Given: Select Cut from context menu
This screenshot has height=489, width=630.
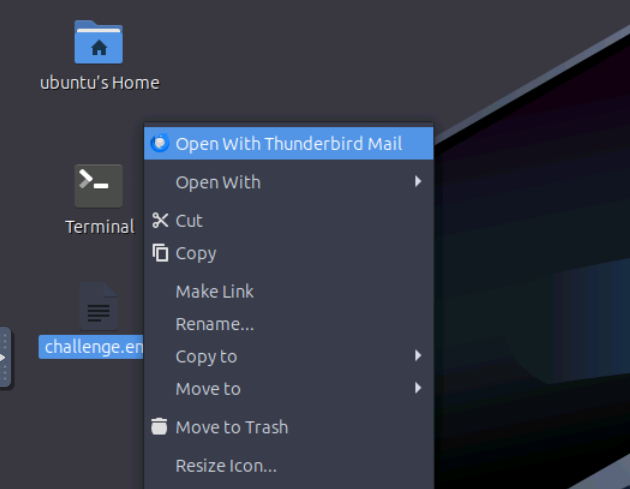Looking at the screenshot, I should [x=288, y=221].
